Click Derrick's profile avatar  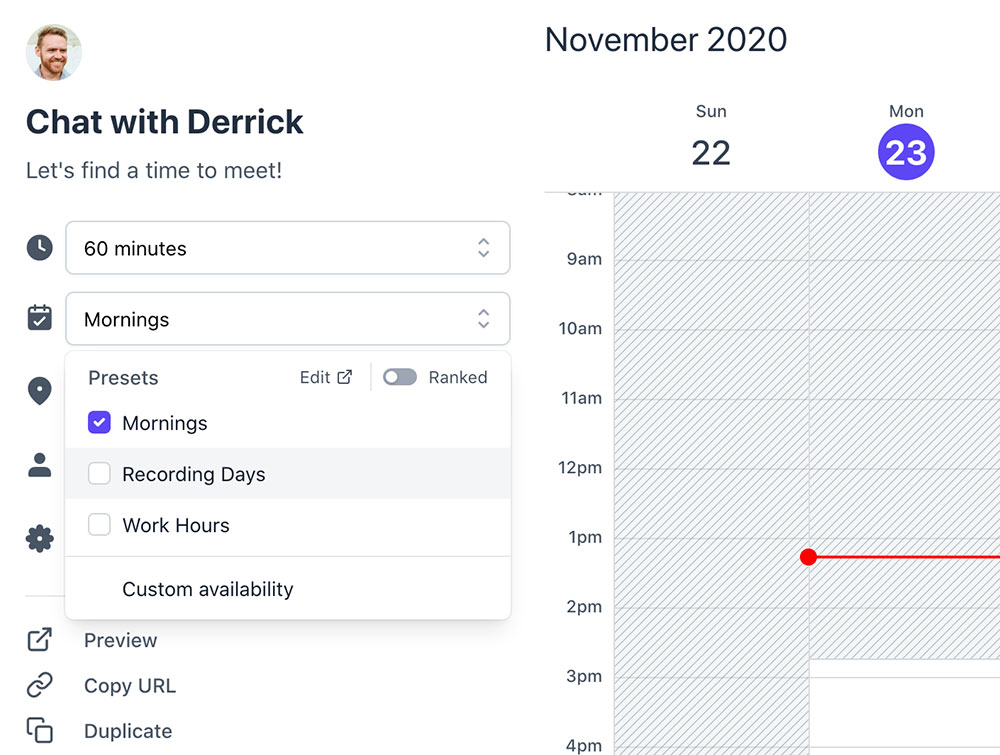pyautogui.click(x=54, y=53)
